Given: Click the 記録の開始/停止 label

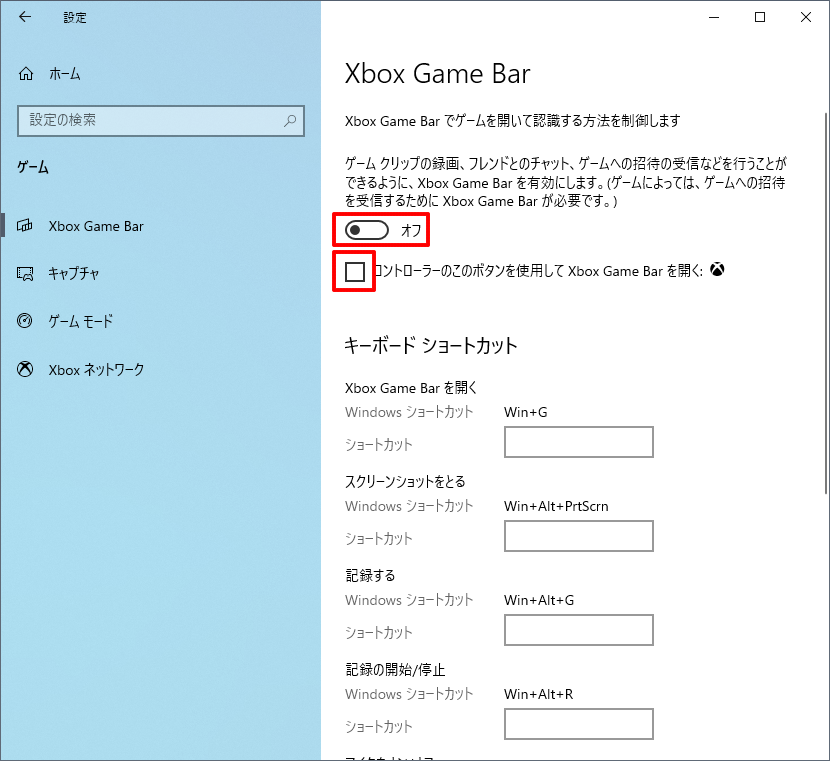Looking at the screenshot, I should coord(395,669).
